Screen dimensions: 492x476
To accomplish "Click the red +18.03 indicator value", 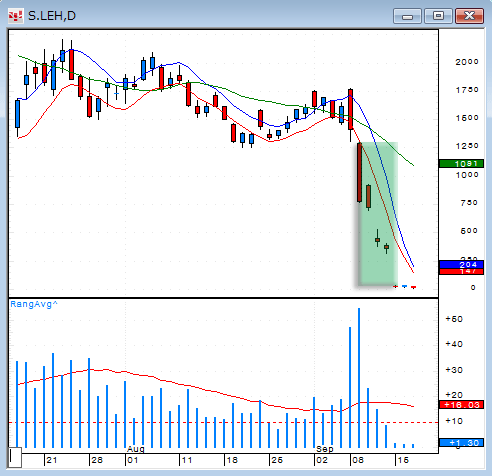I will point(461,405).
